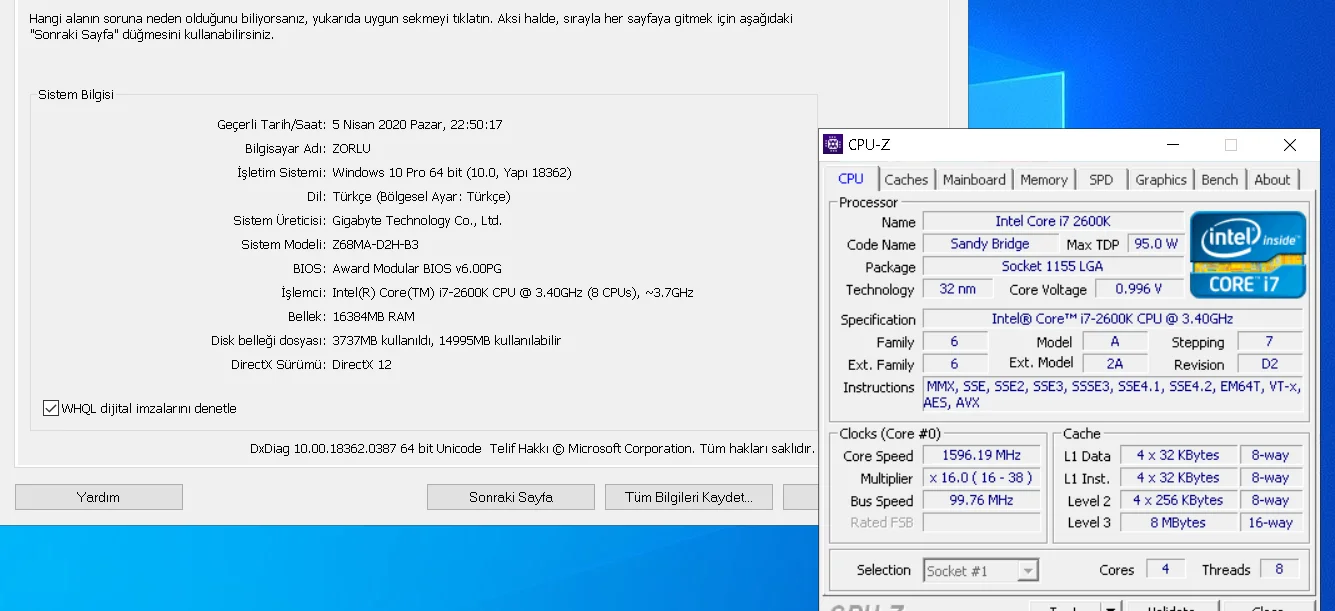1335x611 pixels.
Task: Click the Socket 1155 LGA package field
Action: point(1053,267)
